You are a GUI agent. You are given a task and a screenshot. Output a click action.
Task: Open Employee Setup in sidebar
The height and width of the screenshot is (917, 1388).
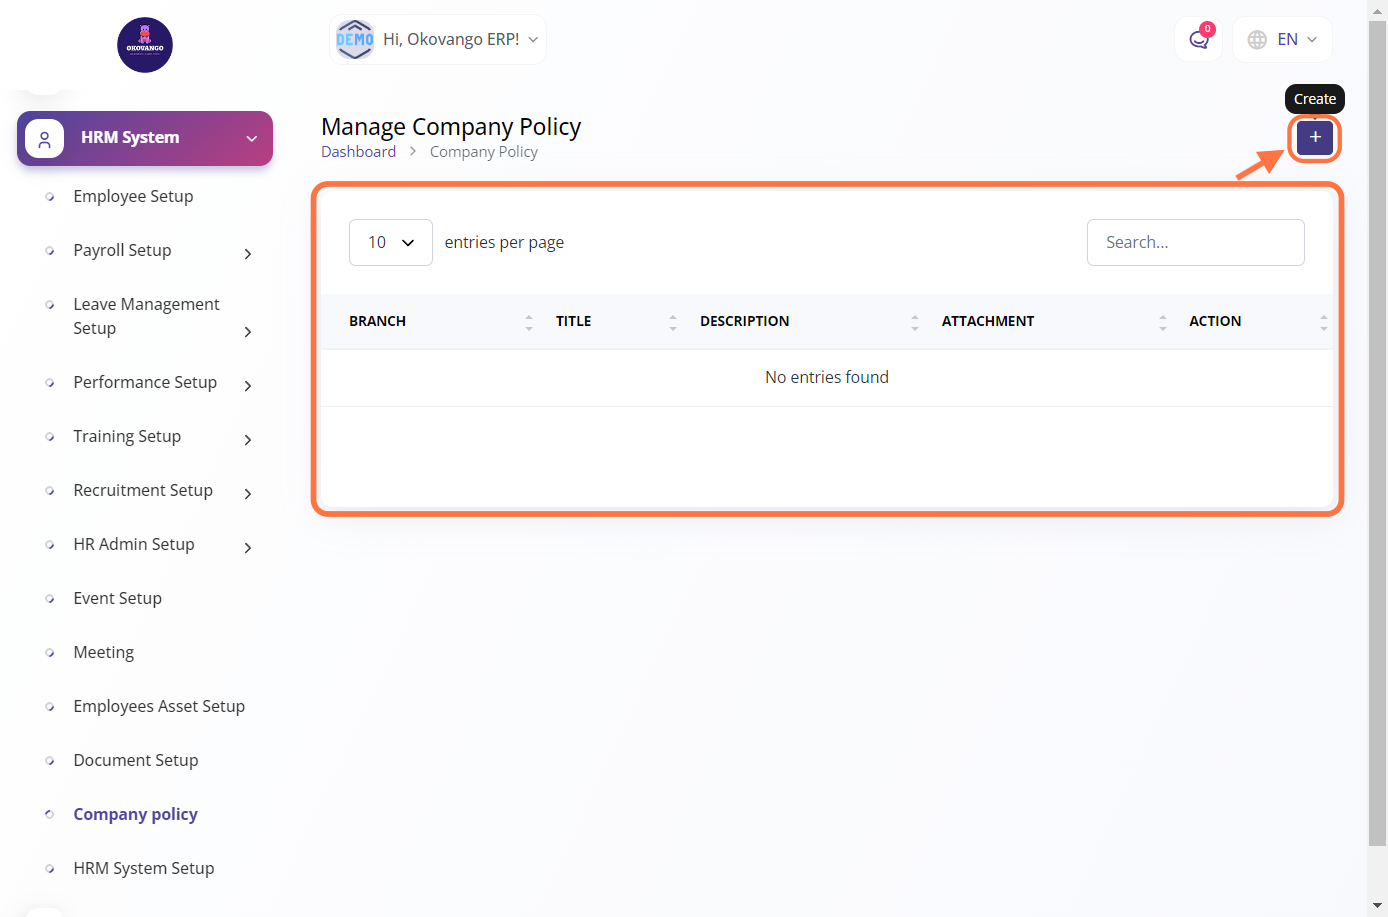(133, 197)
